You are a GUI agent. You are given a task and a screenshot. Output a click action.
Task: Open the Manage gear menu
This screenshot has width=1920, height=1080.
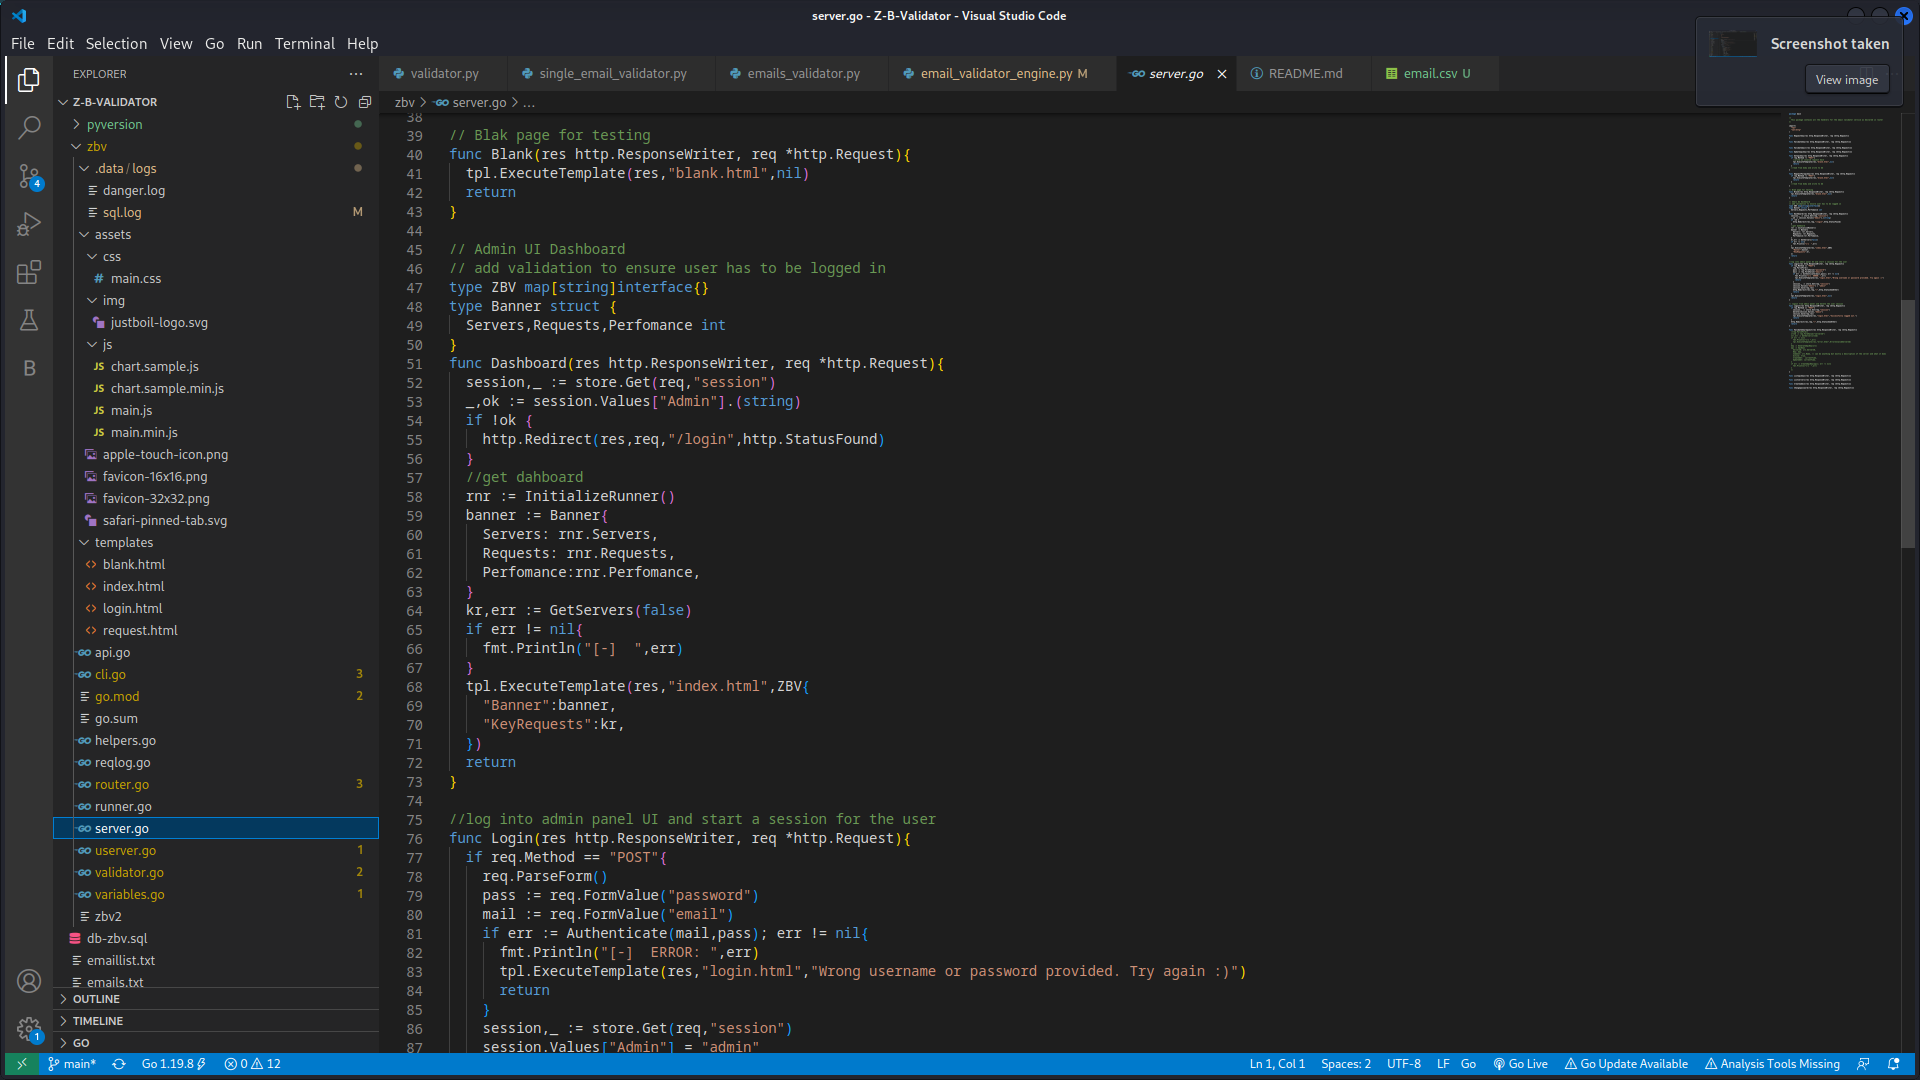coord(29,1028)
